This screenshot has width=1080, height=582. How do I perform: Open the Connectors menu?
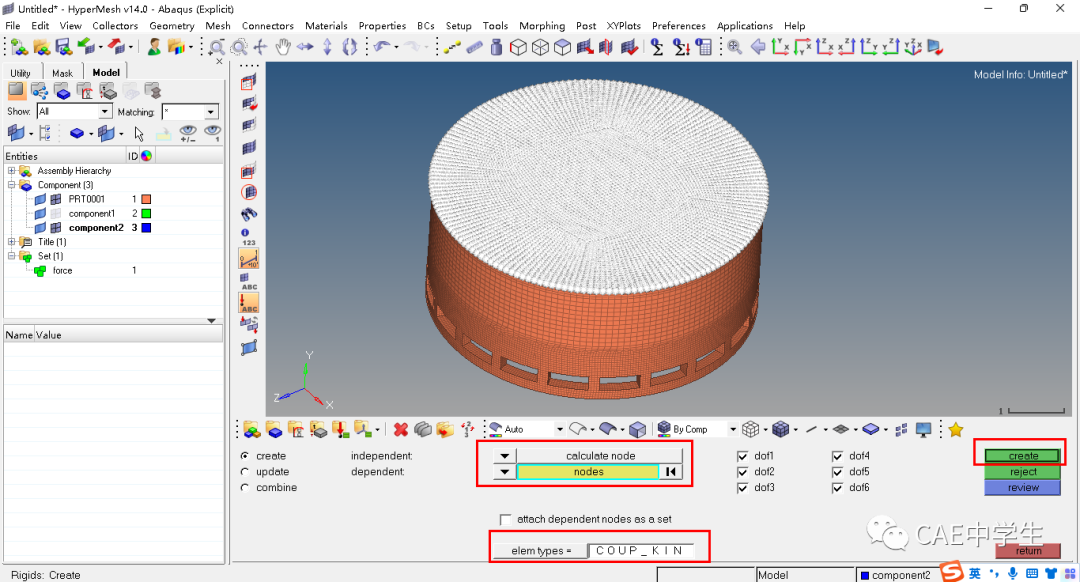(x=267, y=26)
